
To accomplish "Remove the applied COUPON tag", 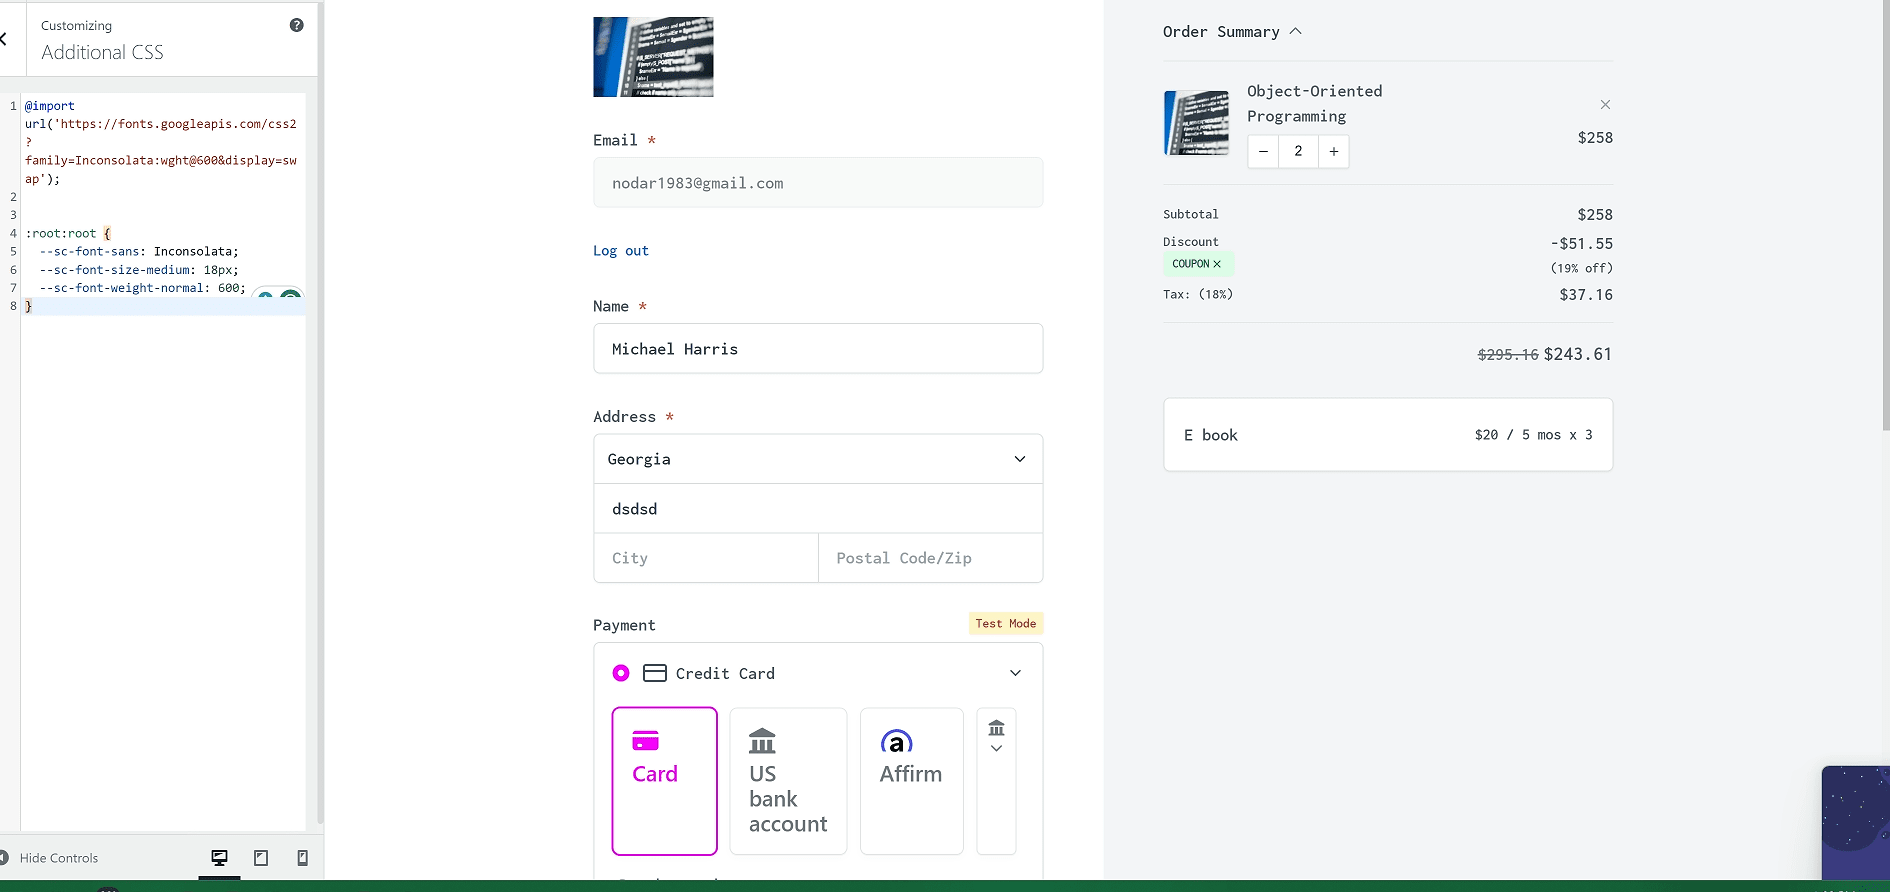I will click(1217, 264).
